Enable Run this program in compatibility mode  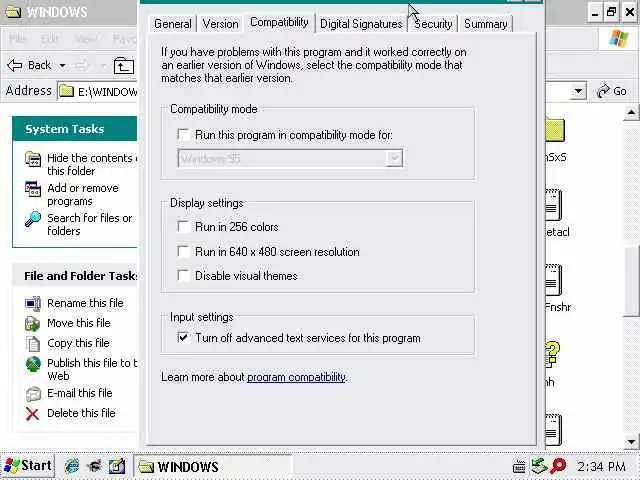pyautogui.click(x=183, y=135)
